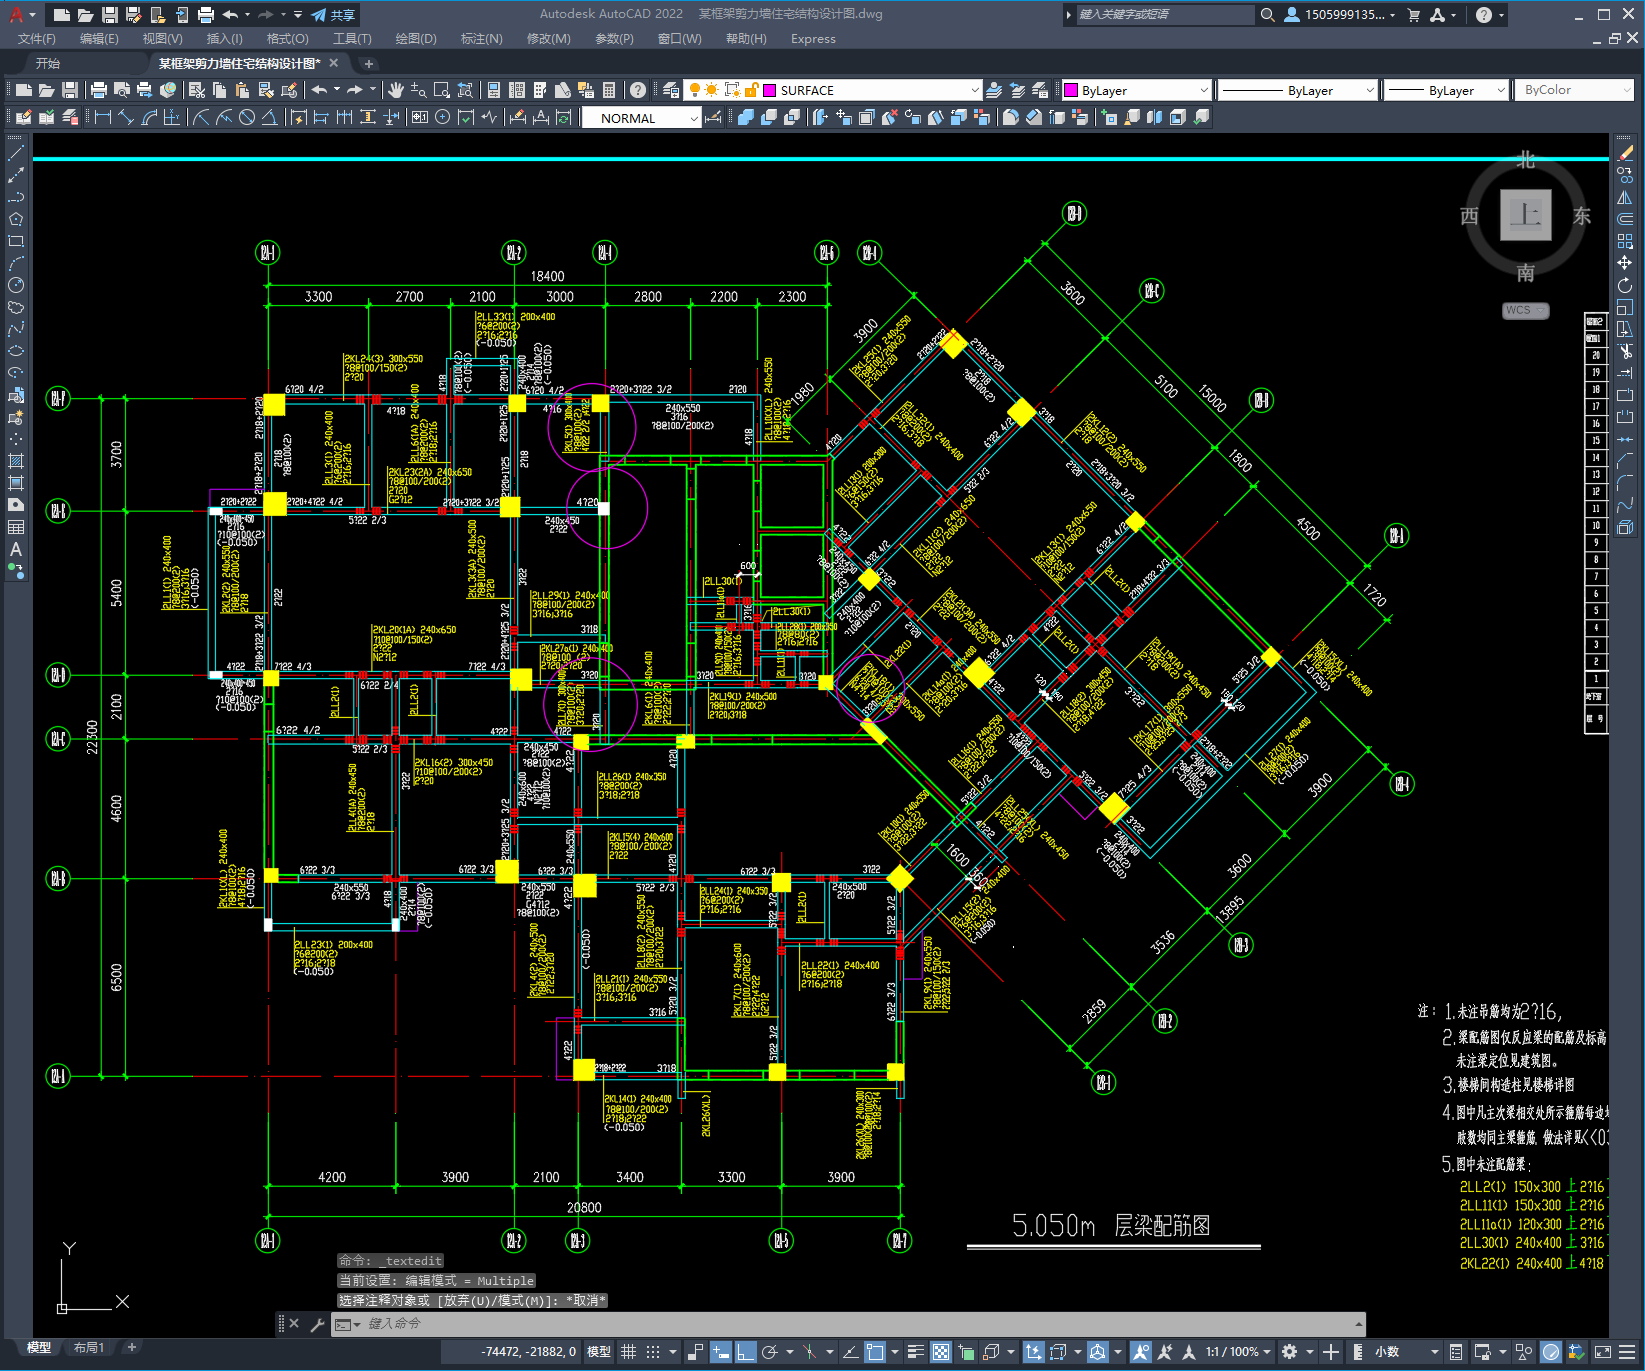Viewport: 1645px width, 1371px height.
Task: Select the Erase tool in modify toolbar
Action: tap(1626, 153)
